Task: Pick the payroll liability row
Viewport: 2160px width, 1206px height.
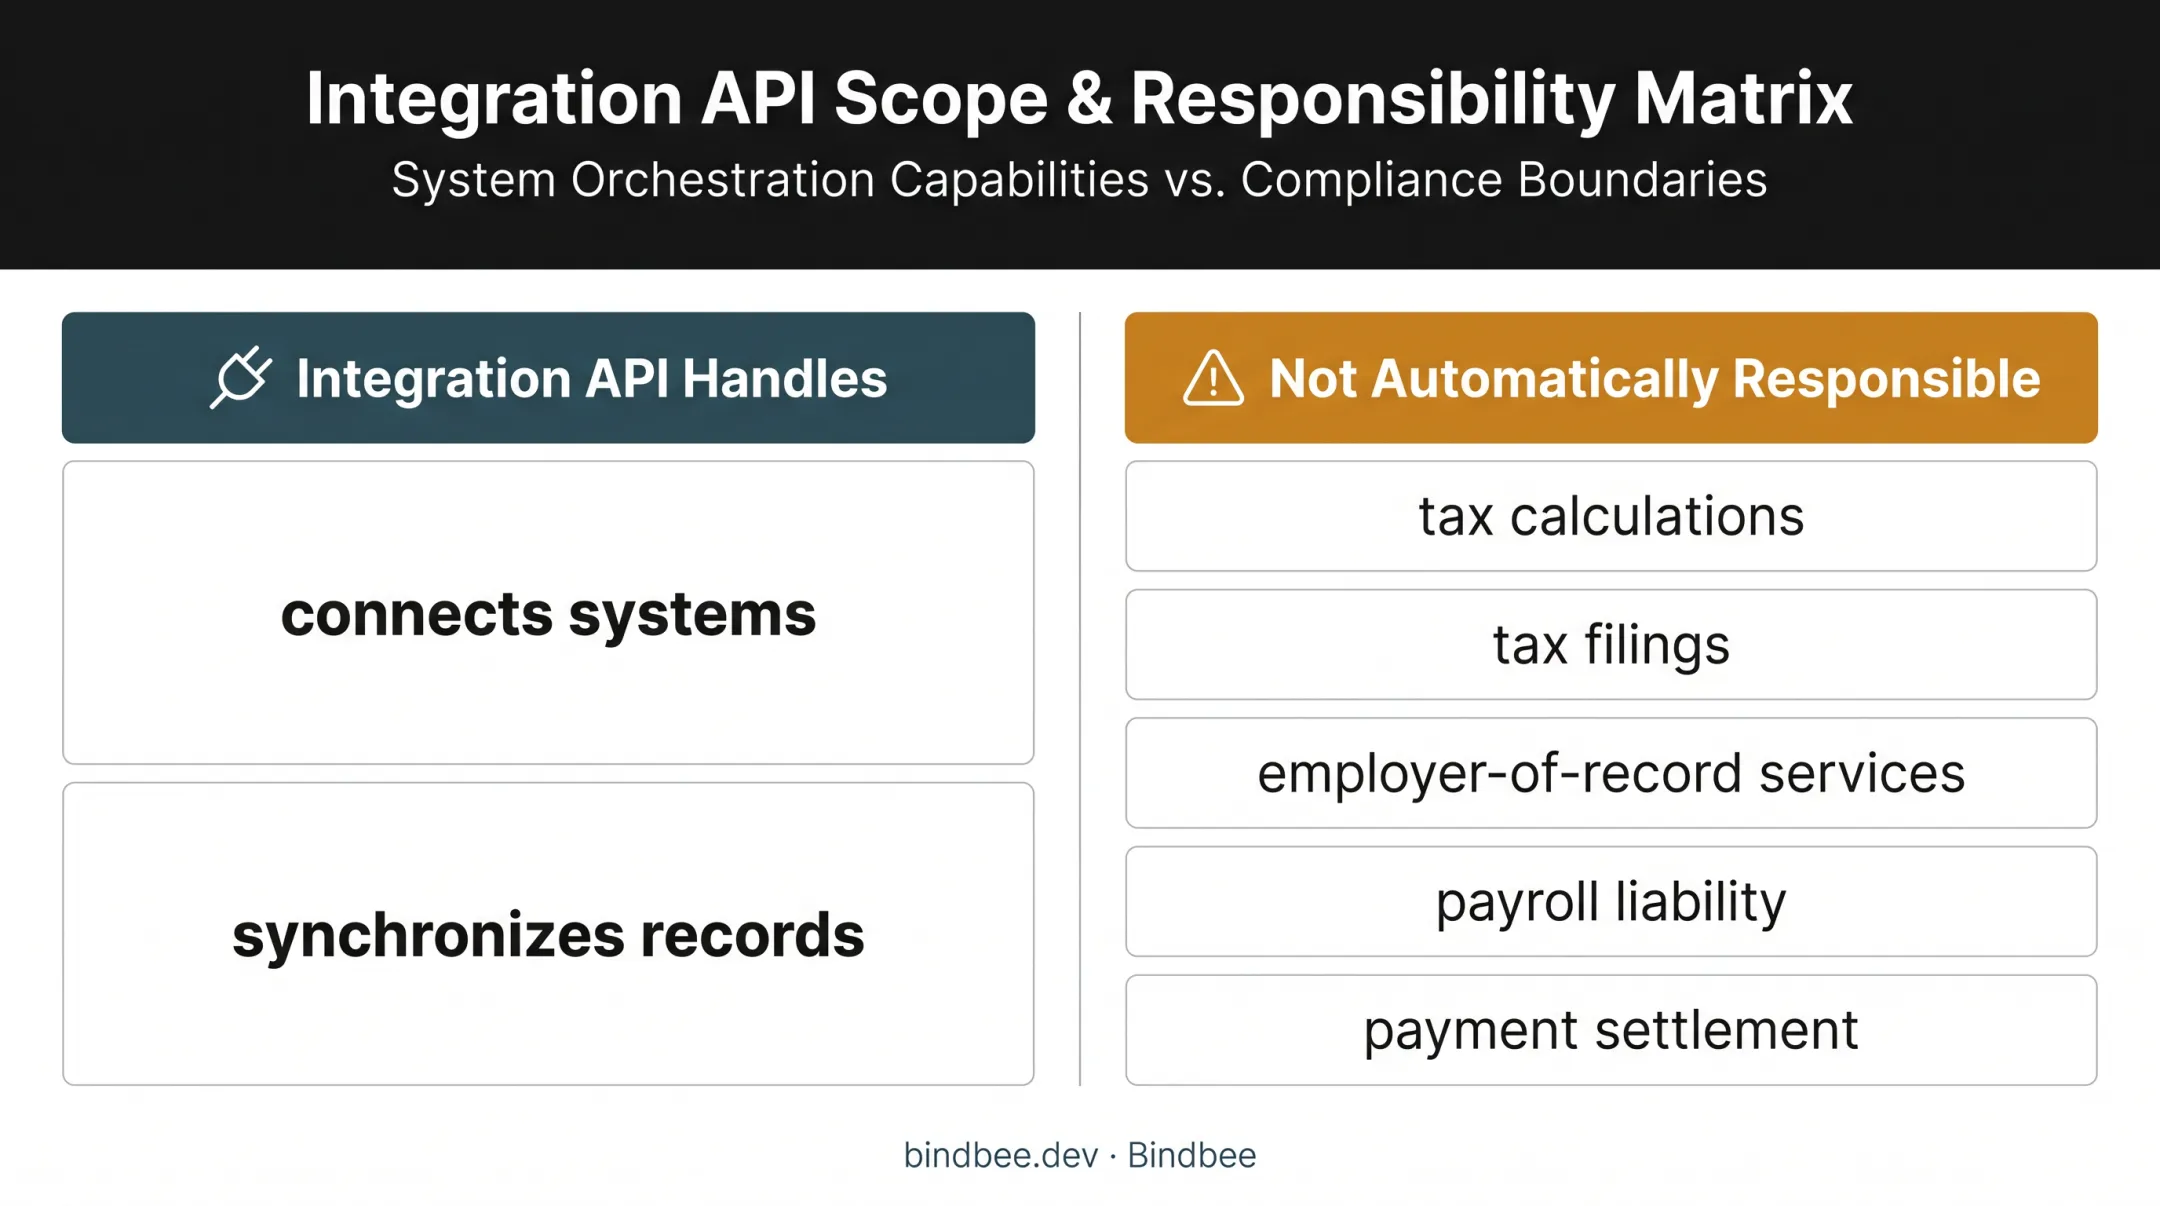Action: point(1611,902)
